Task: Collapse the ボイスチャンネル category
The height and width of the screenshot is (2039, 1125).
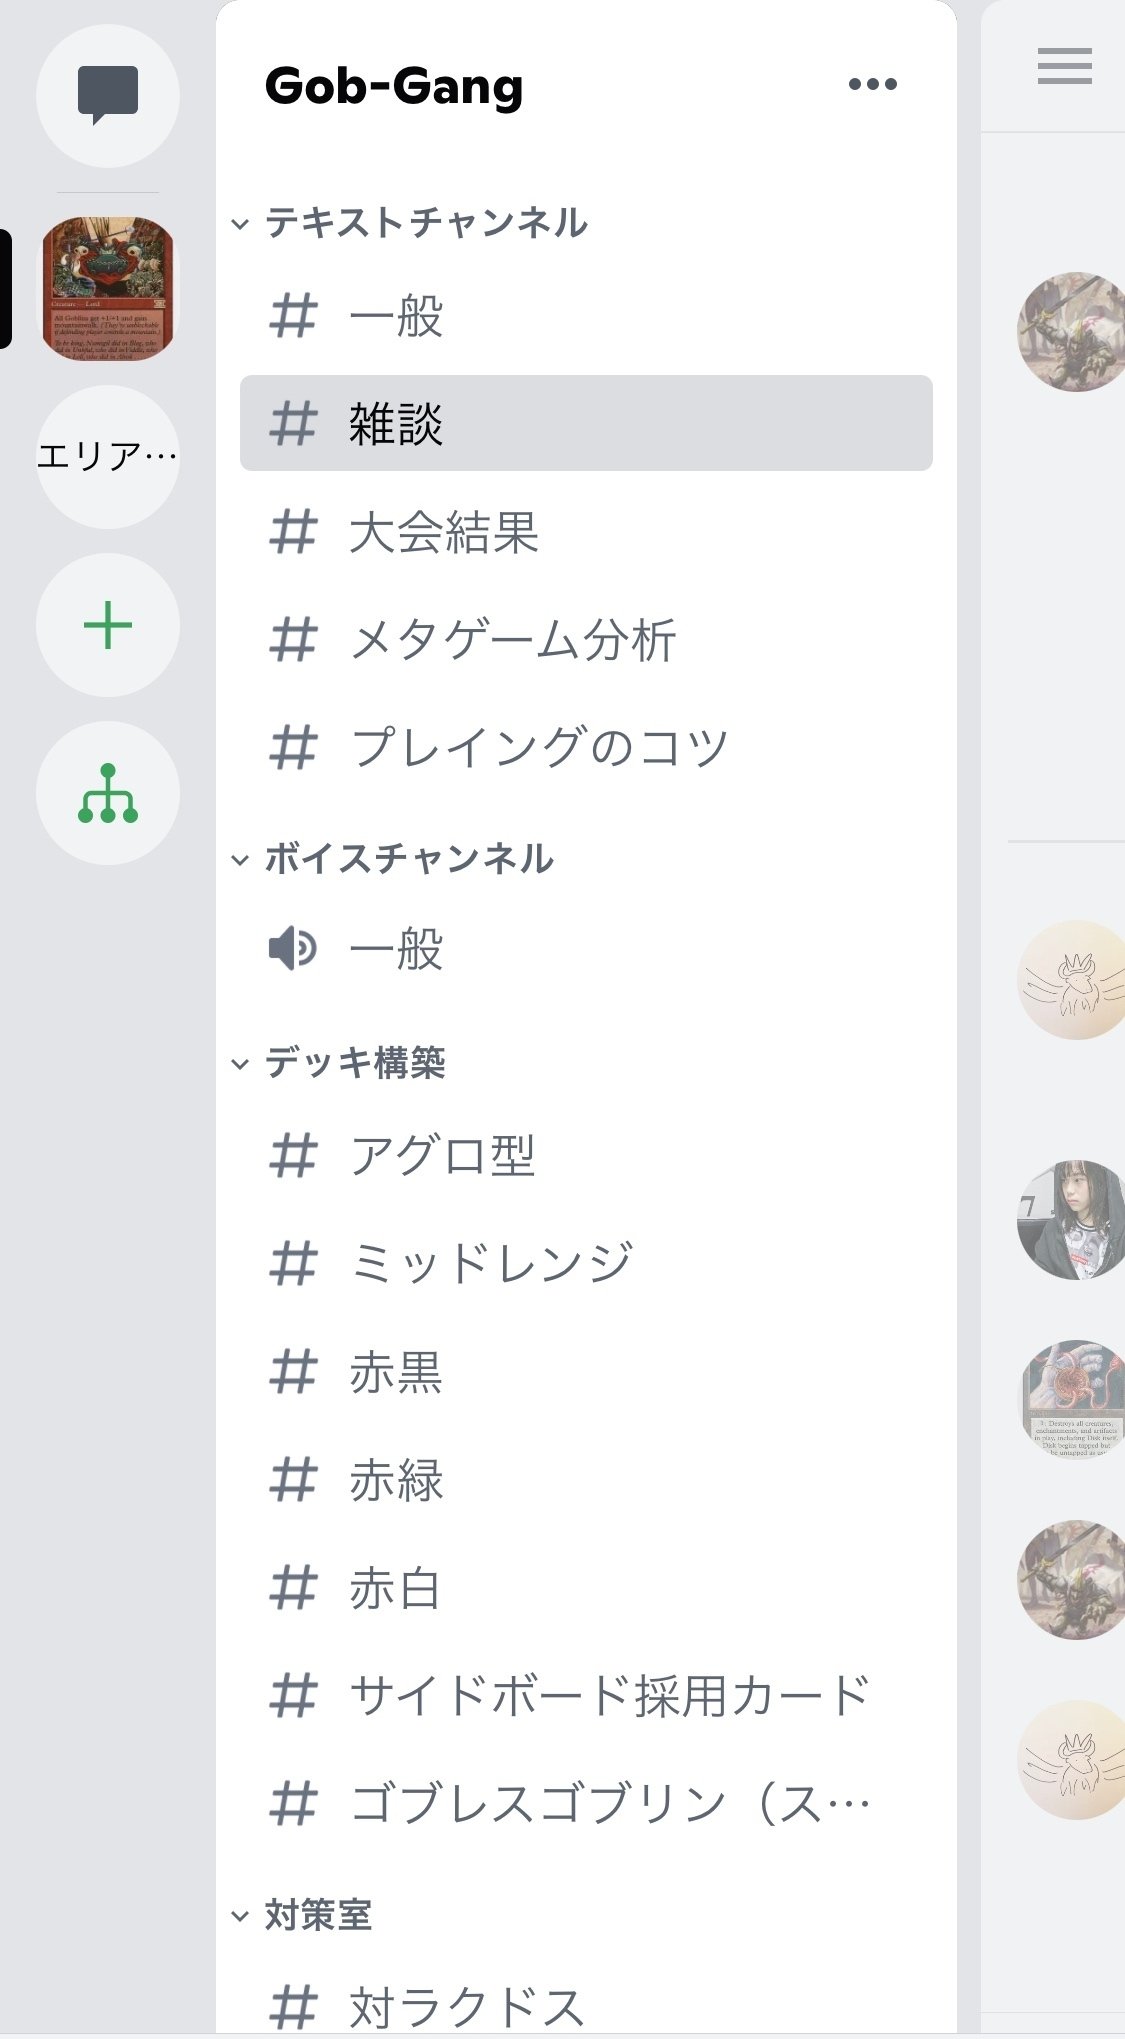Action: click(394, 859)
